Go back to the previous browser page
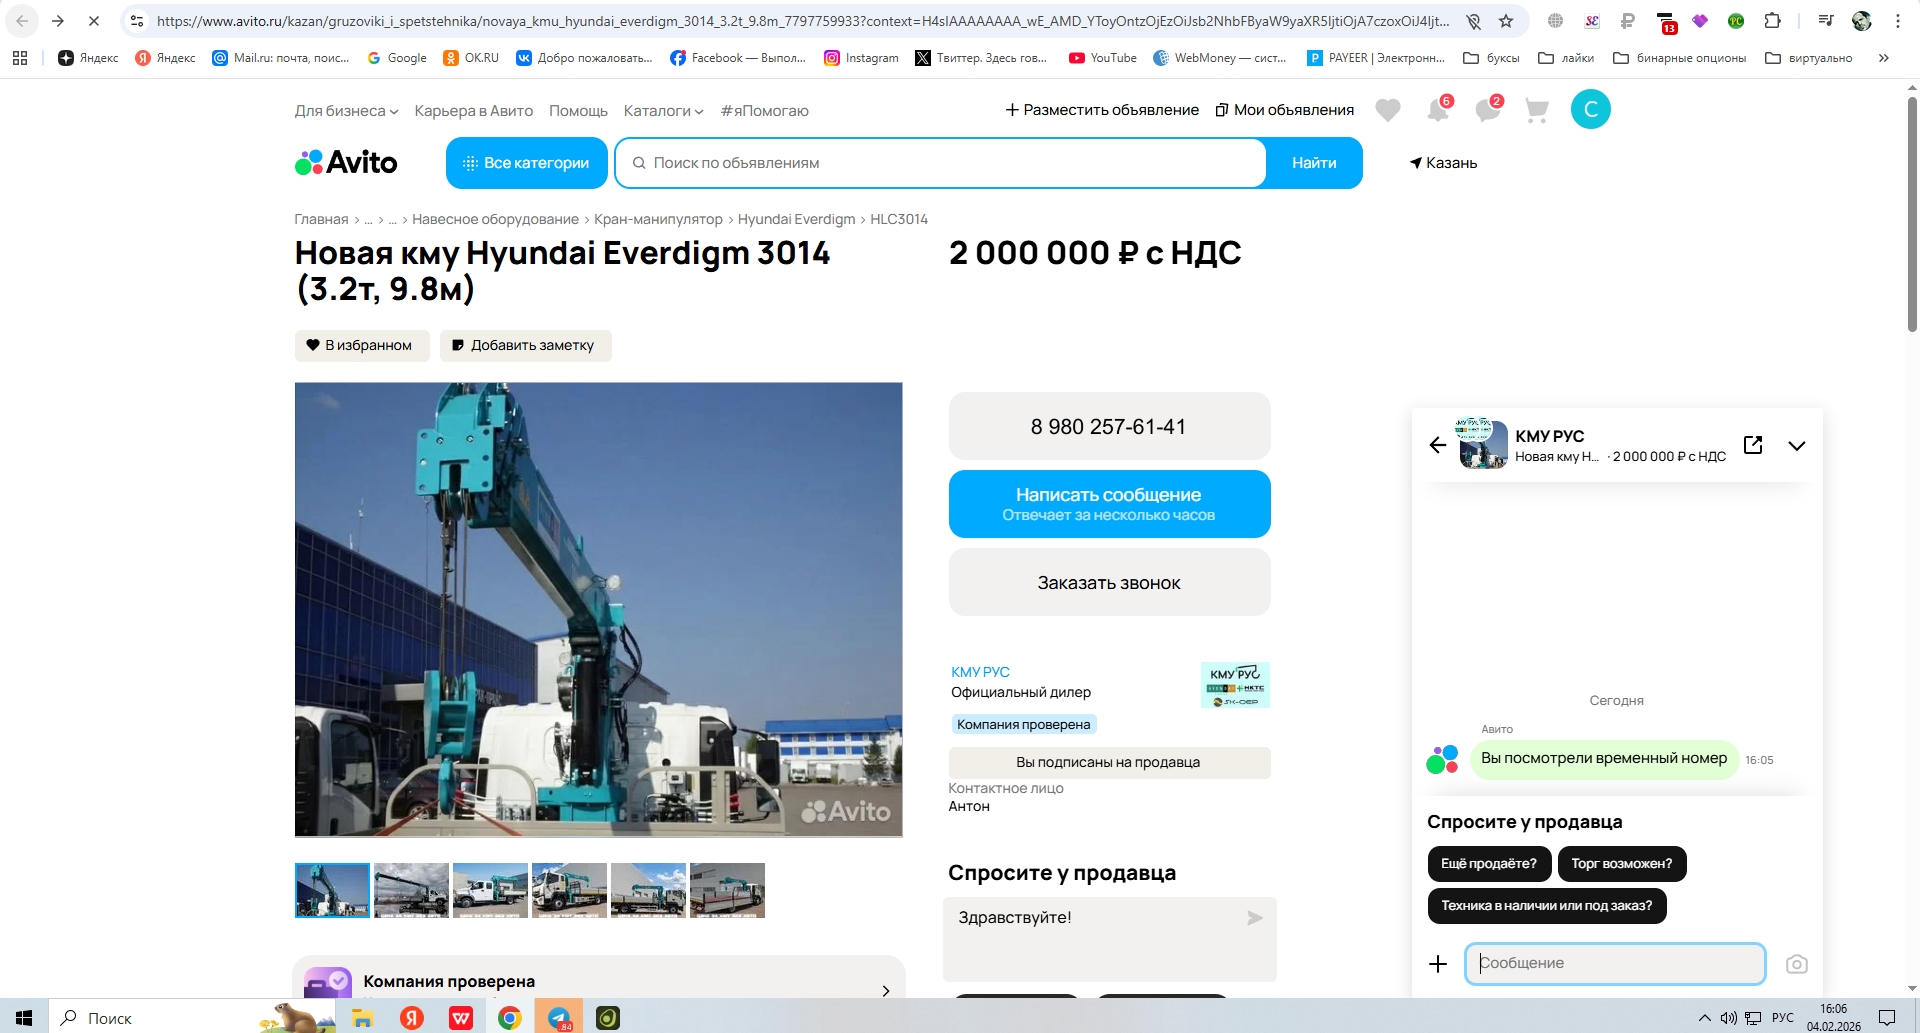The height and width of the screenshot is (1033, 1920). click(x=22, y=20)
